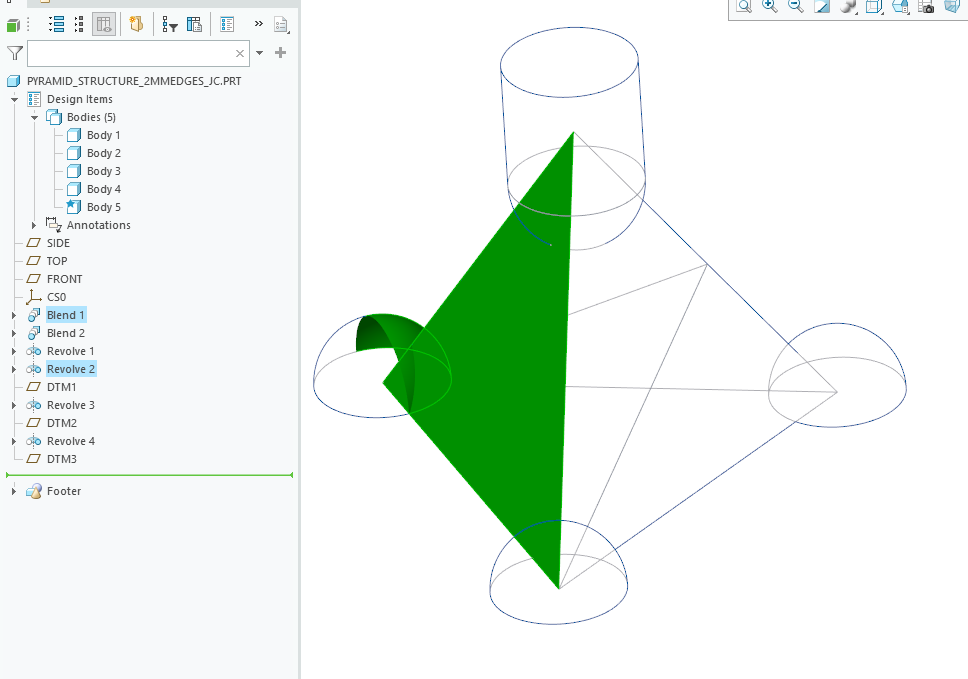968x679 pixels.
Task: Click the starred Body 5 icon
Action: click(73, 206)
